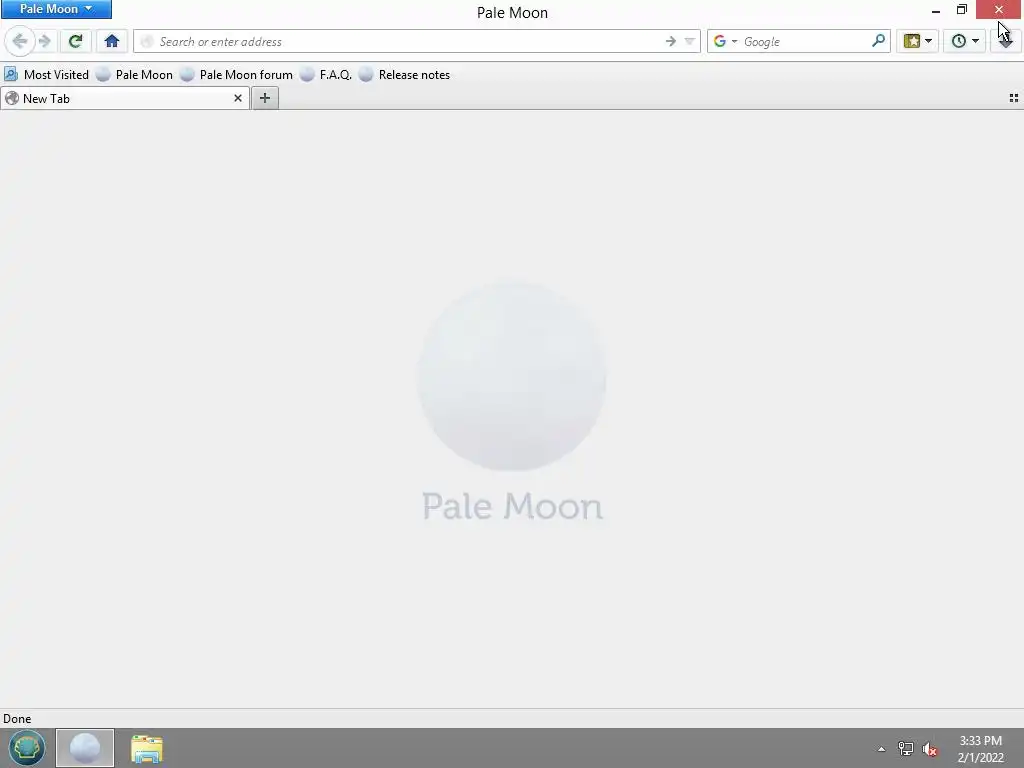This screenshot has height=768, width=1024.
Task: Open Most Visited bookmarks folder
Action: click(x=46, y=74)
